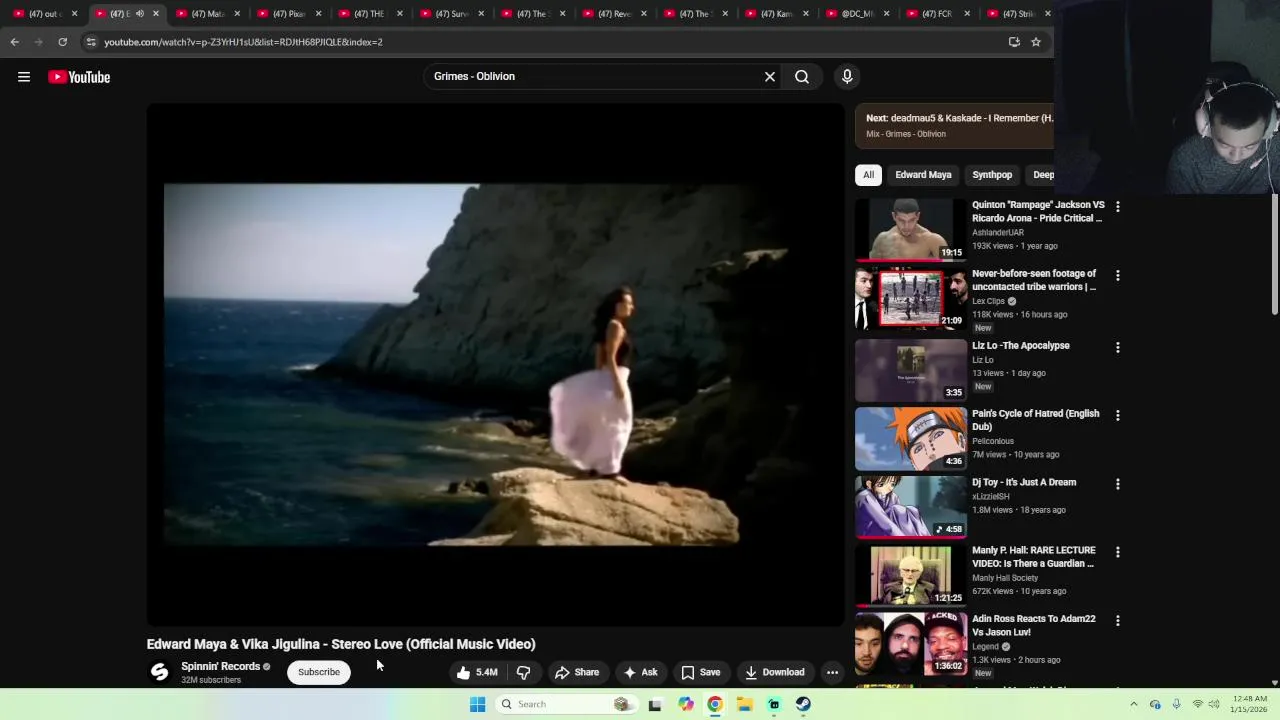Screen dimensions: 1280x720
Task: Switch to the '@DC_MI' tab
Action: [x=858, y=14]
